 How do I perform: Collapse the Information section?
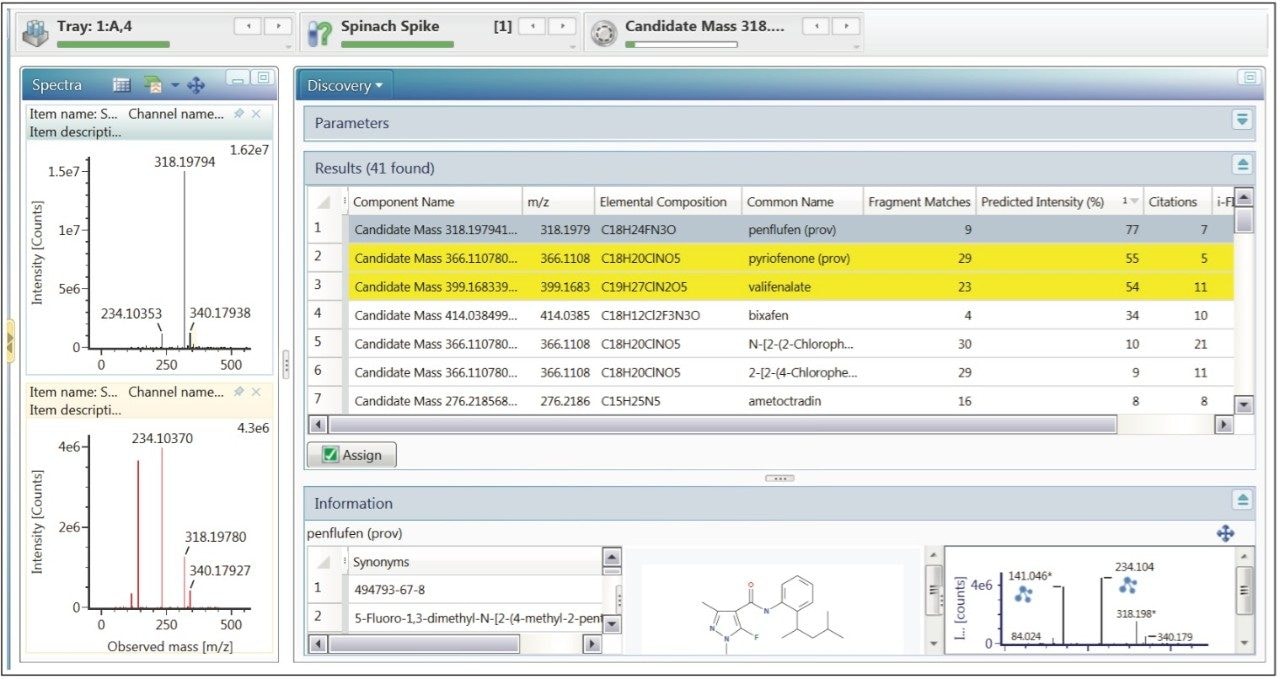pos(1243,500)
